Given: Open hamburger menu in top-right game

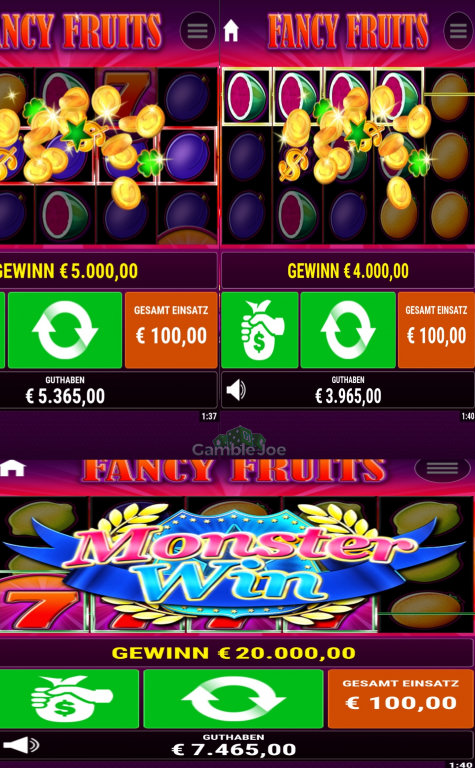Looking at the screenshot, I should point(459,30).
